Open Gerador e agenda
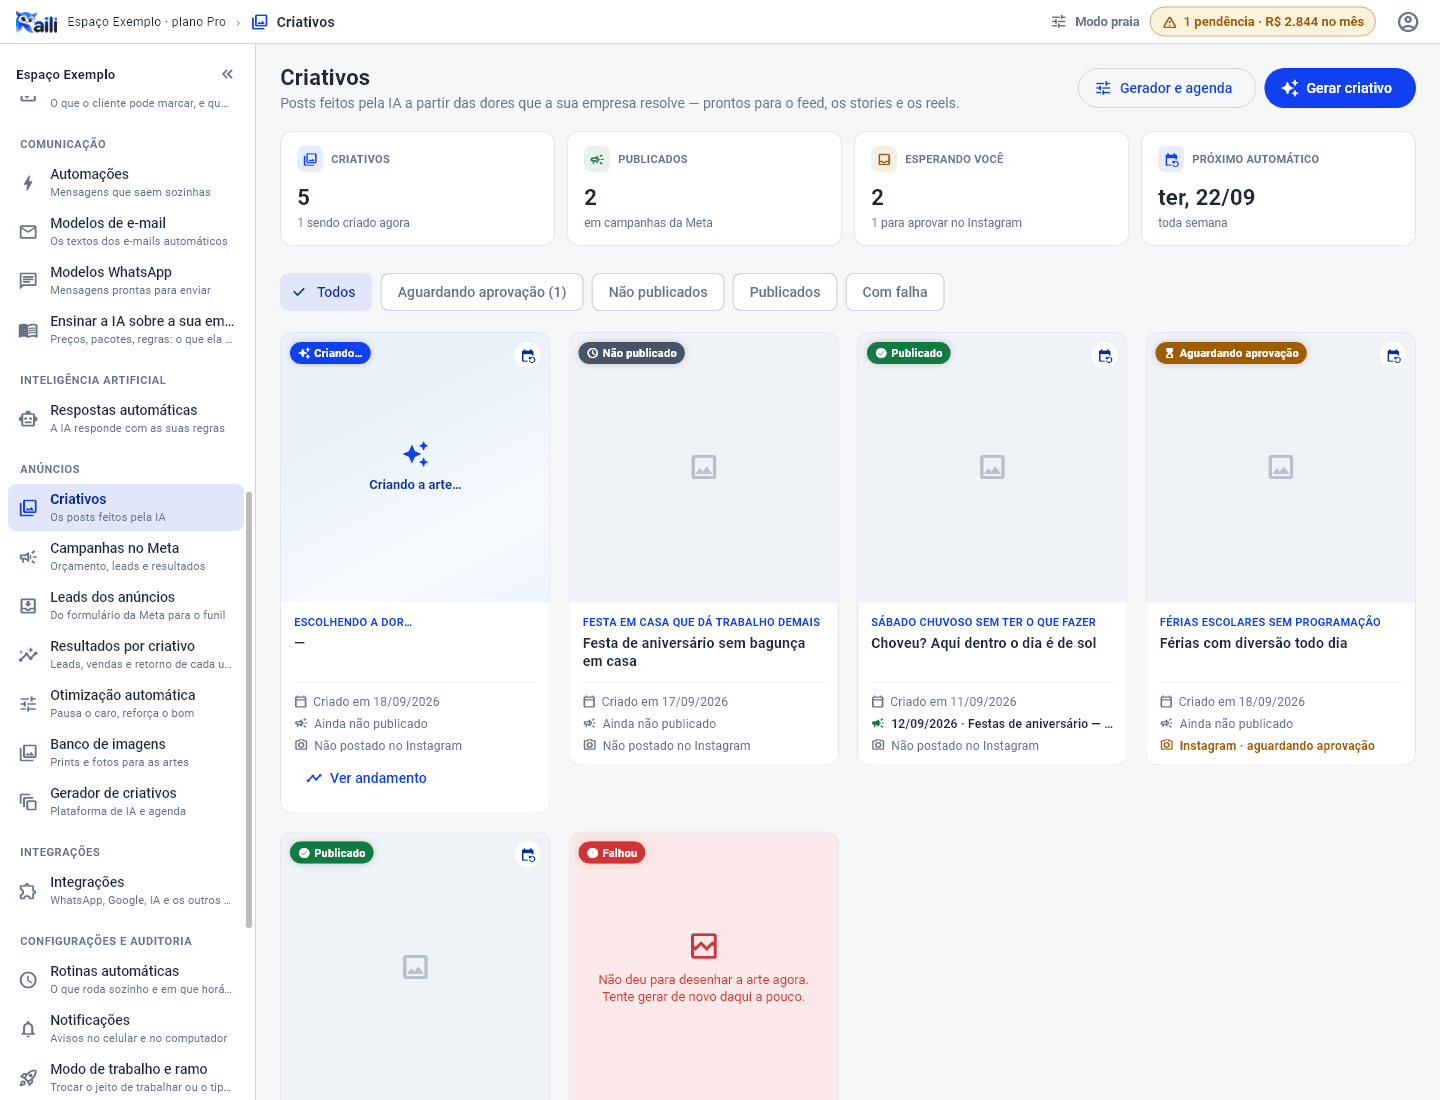The image size is (1440, 1100). pyautogui.click(x=1166, y=88)
